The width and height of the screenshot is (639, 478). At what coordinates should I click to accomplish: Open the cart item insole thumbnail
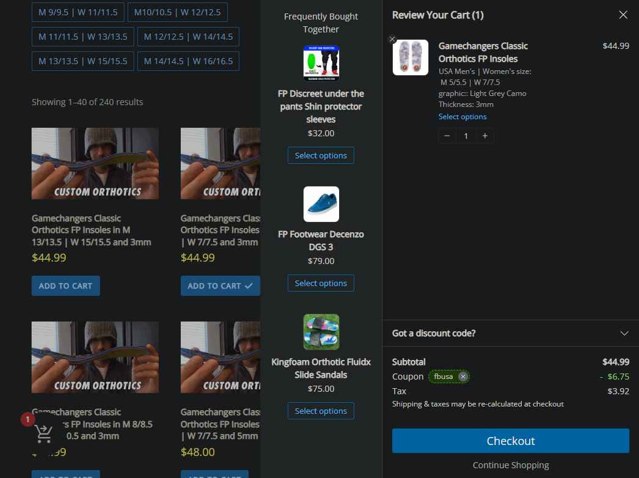410,57
